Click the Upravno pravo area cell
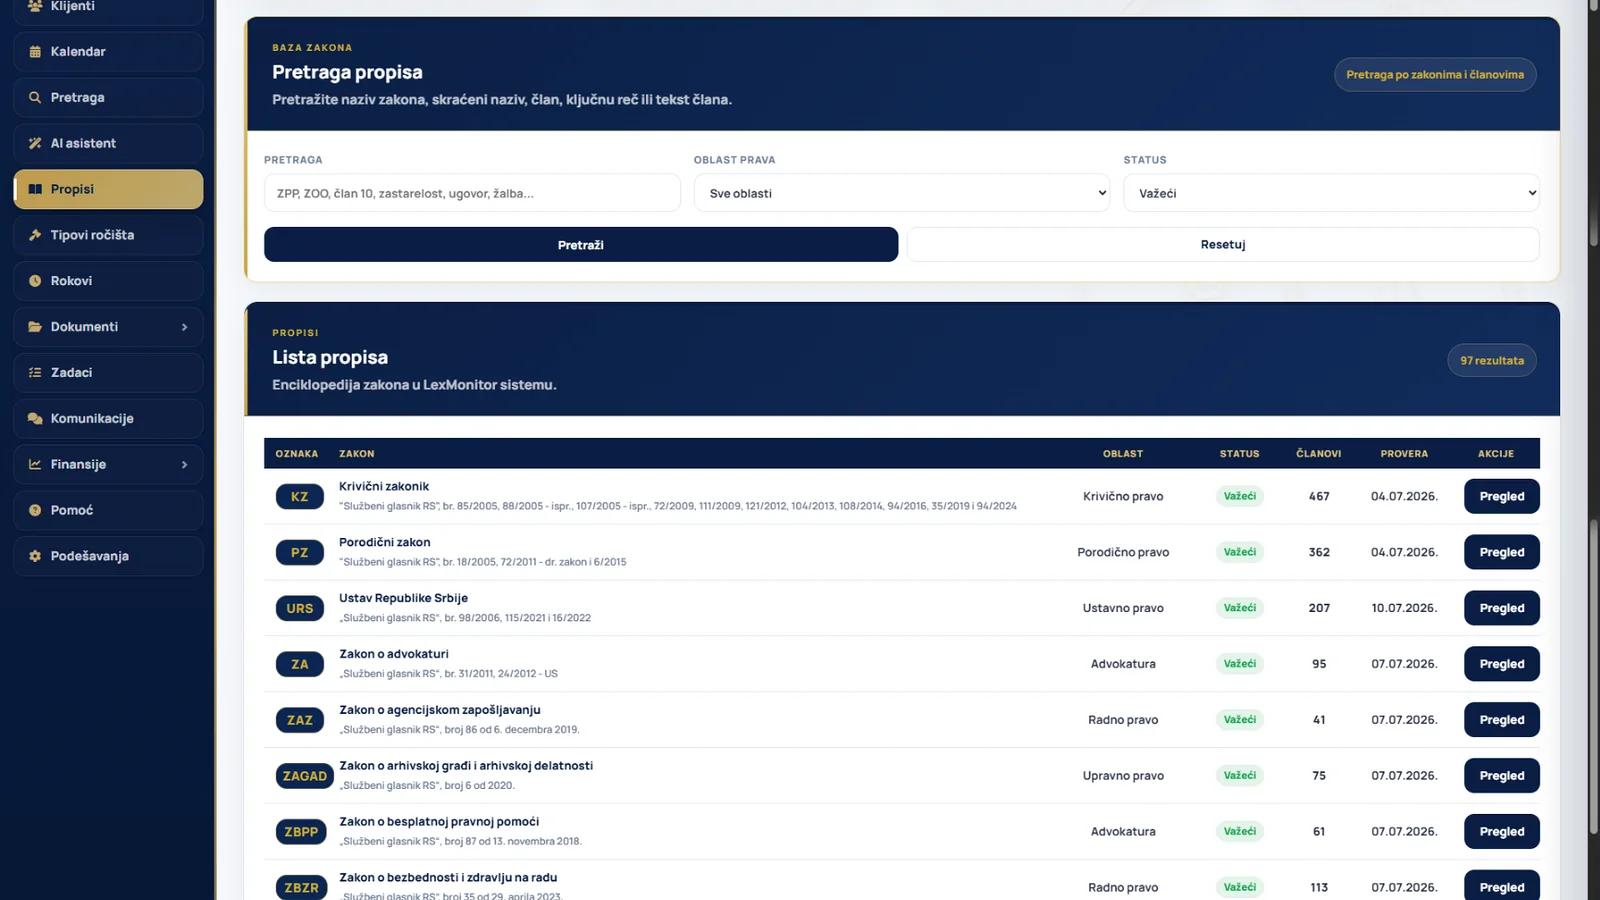This screenshot has width=1600, height=900. 1123,777
